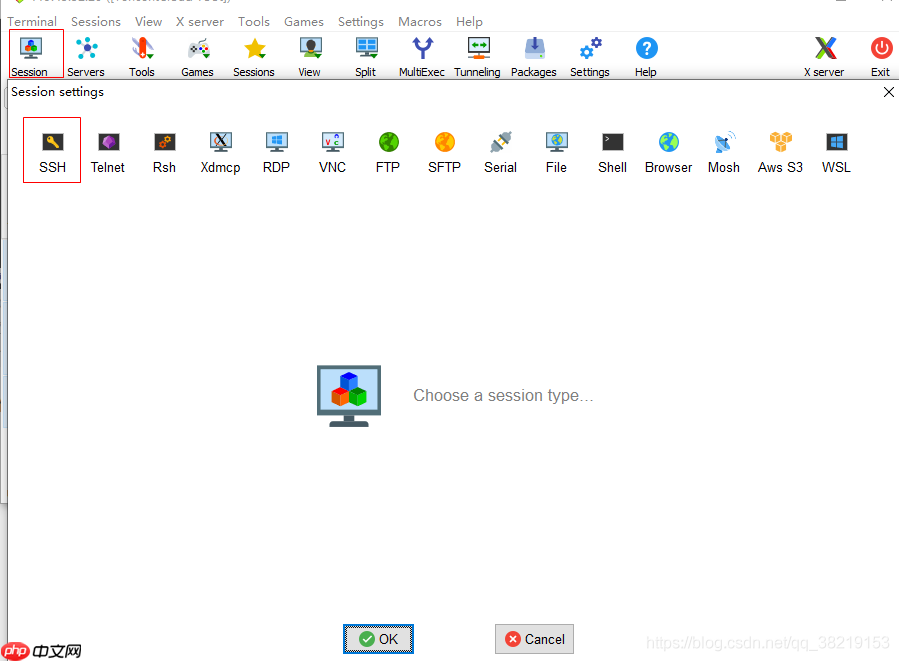Open the View menu in menu bar

(148, 22)
